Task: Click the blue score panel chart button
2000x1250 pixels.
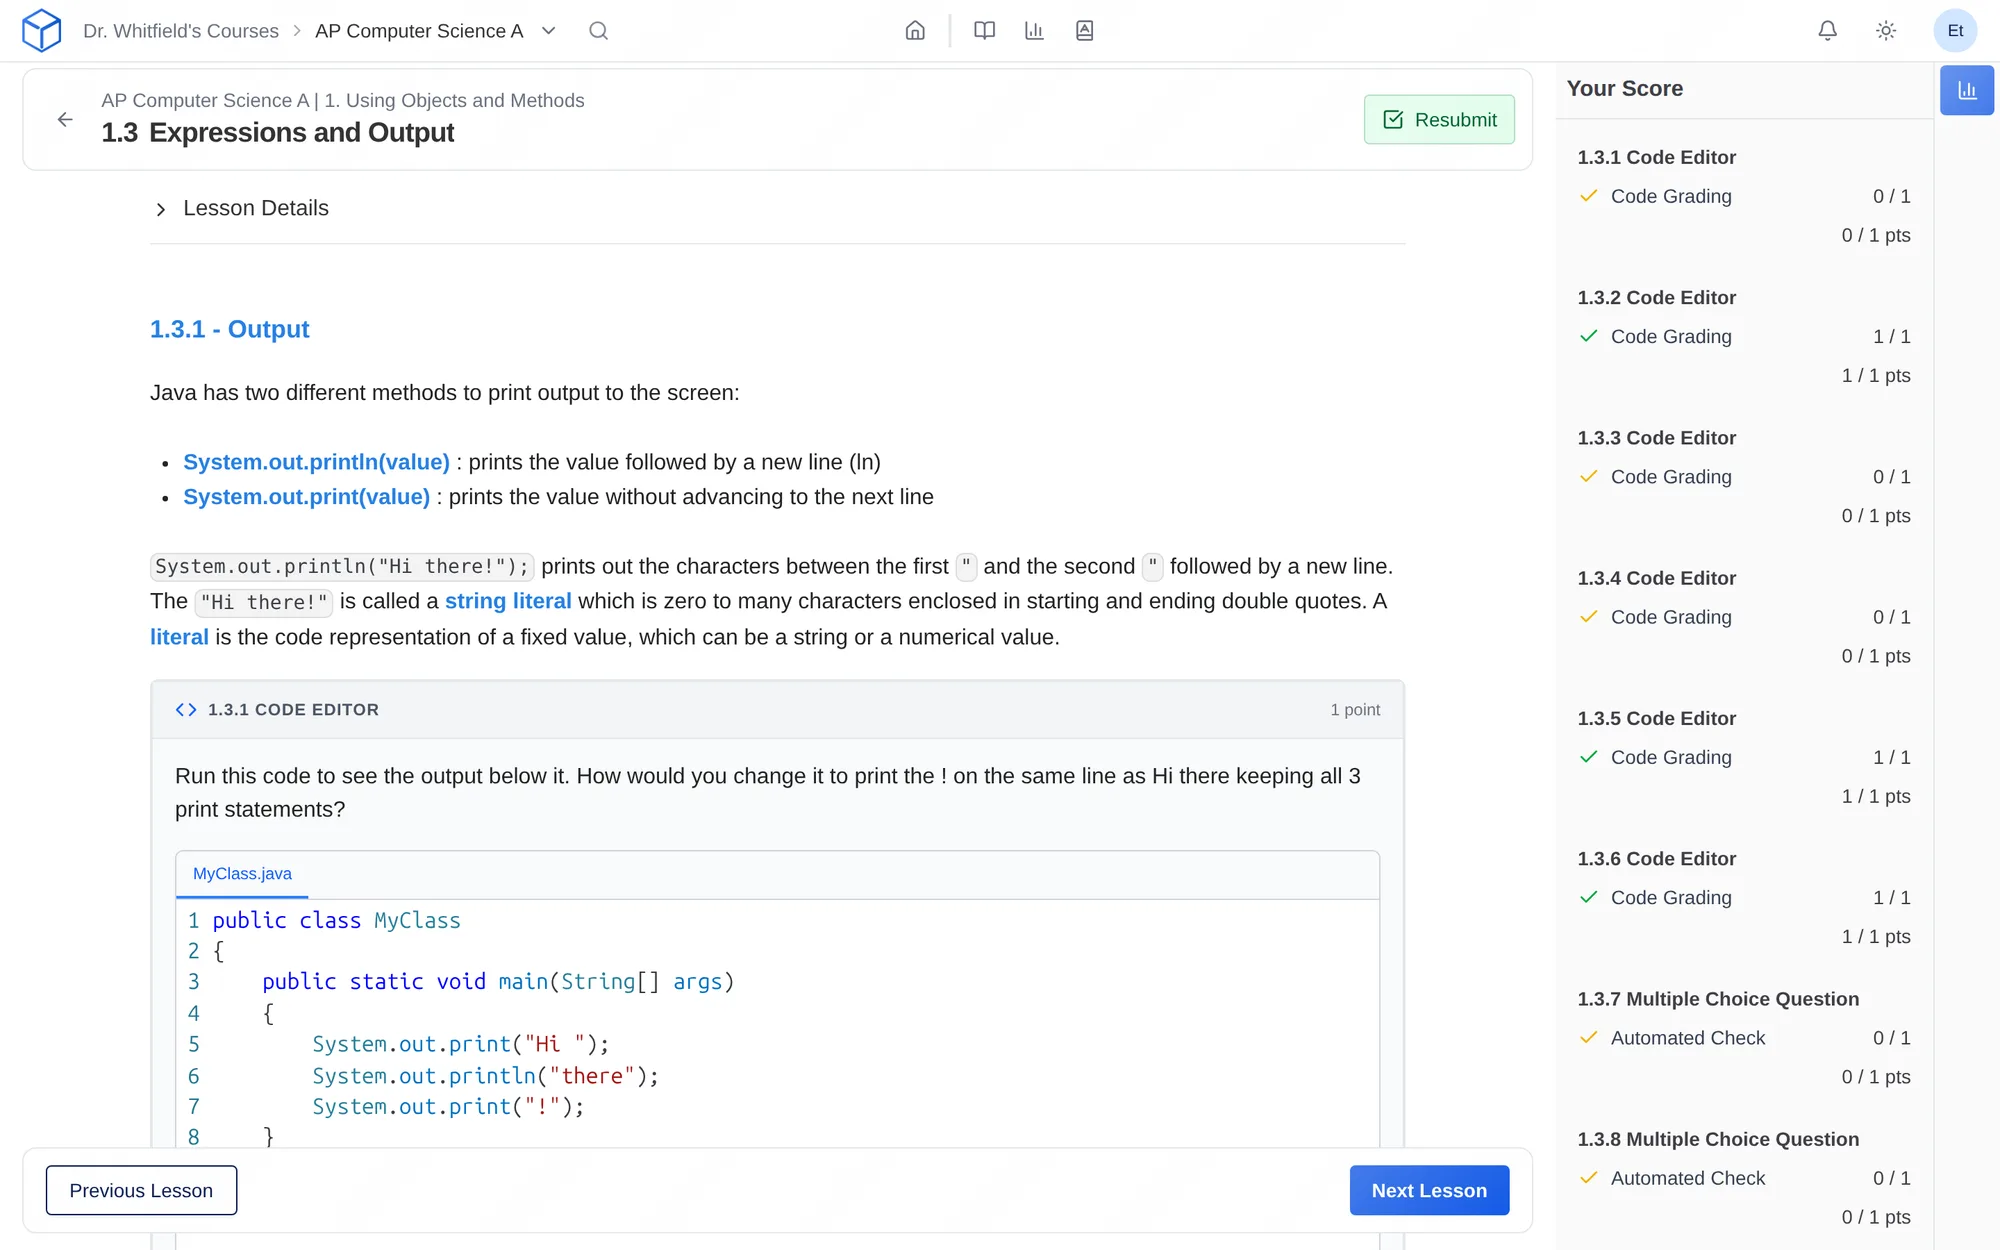Action: [x=1966, y=90]
